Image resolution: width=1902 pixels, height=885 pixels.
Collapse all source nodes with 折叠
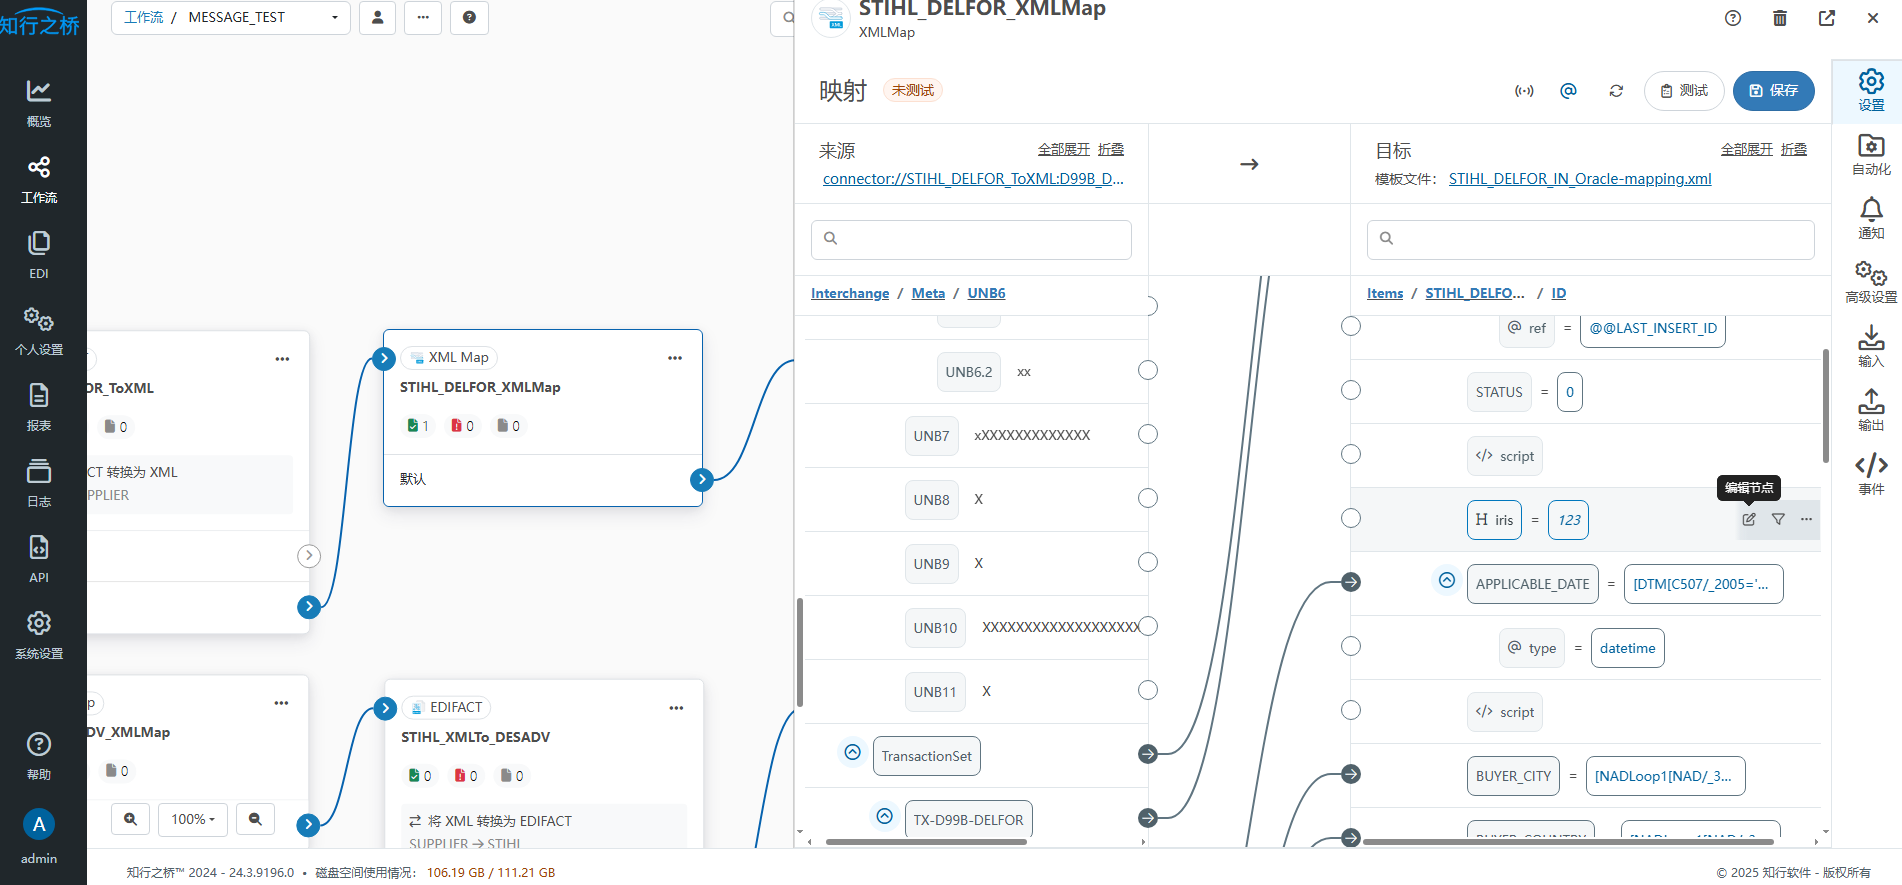1111,149
